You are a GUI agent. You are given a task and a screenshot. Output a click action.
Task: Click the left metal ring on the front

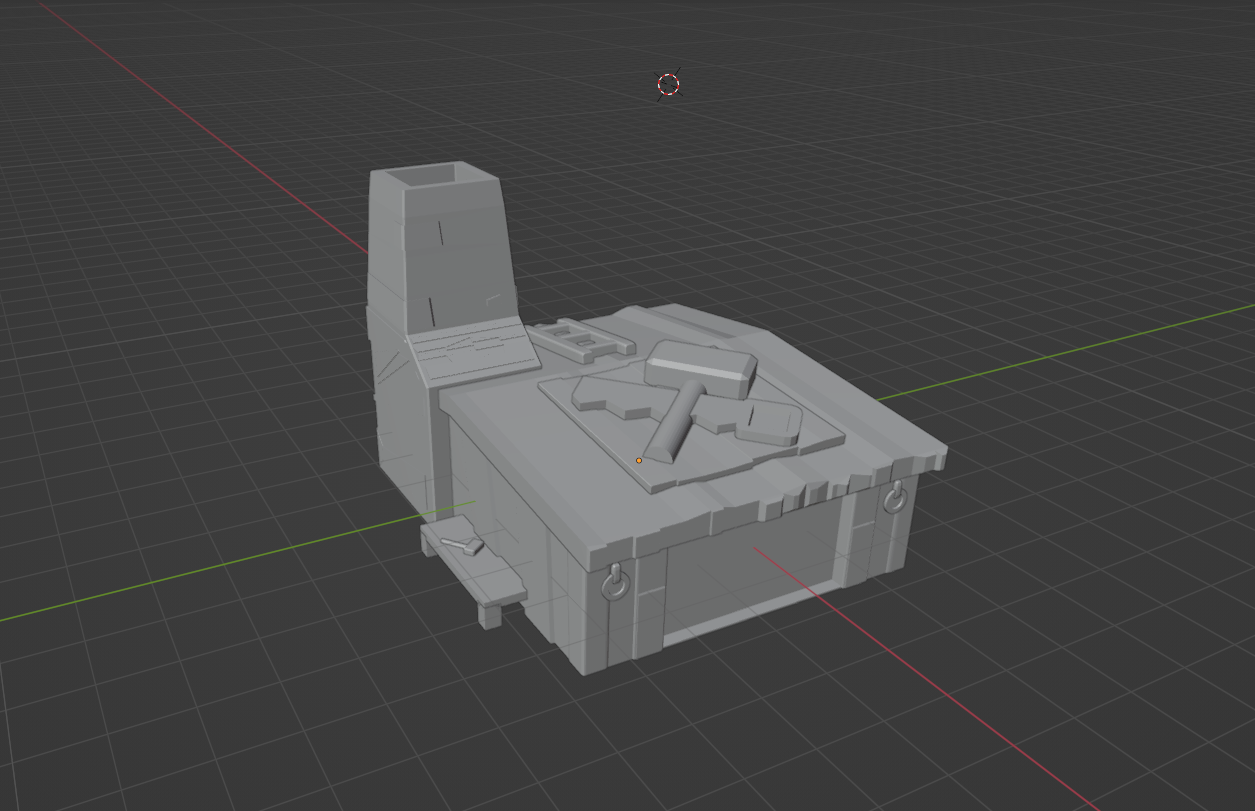(617, 580)
